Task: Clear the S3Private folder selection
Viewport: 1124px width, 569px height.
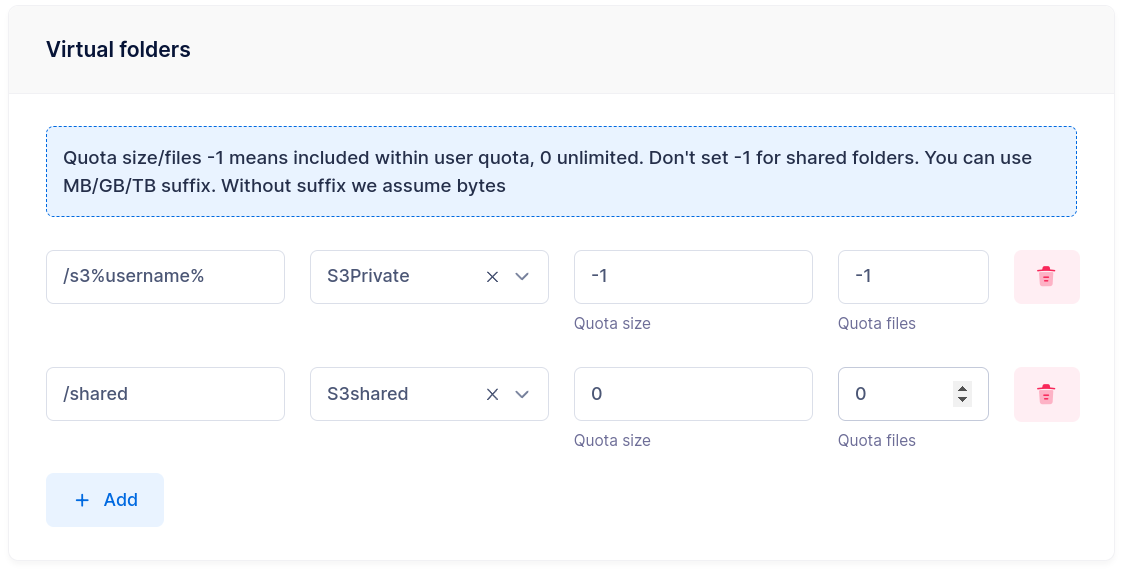Action: [x=492, y=277]
